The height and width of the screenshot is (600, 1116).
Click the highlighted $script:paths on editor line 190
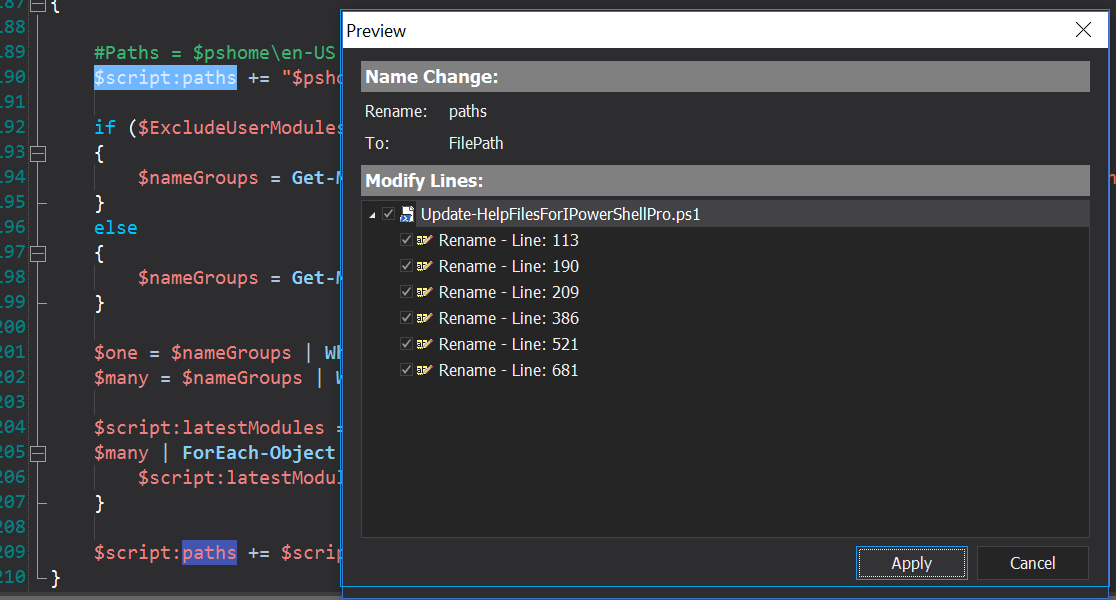(x=165, y=78)
